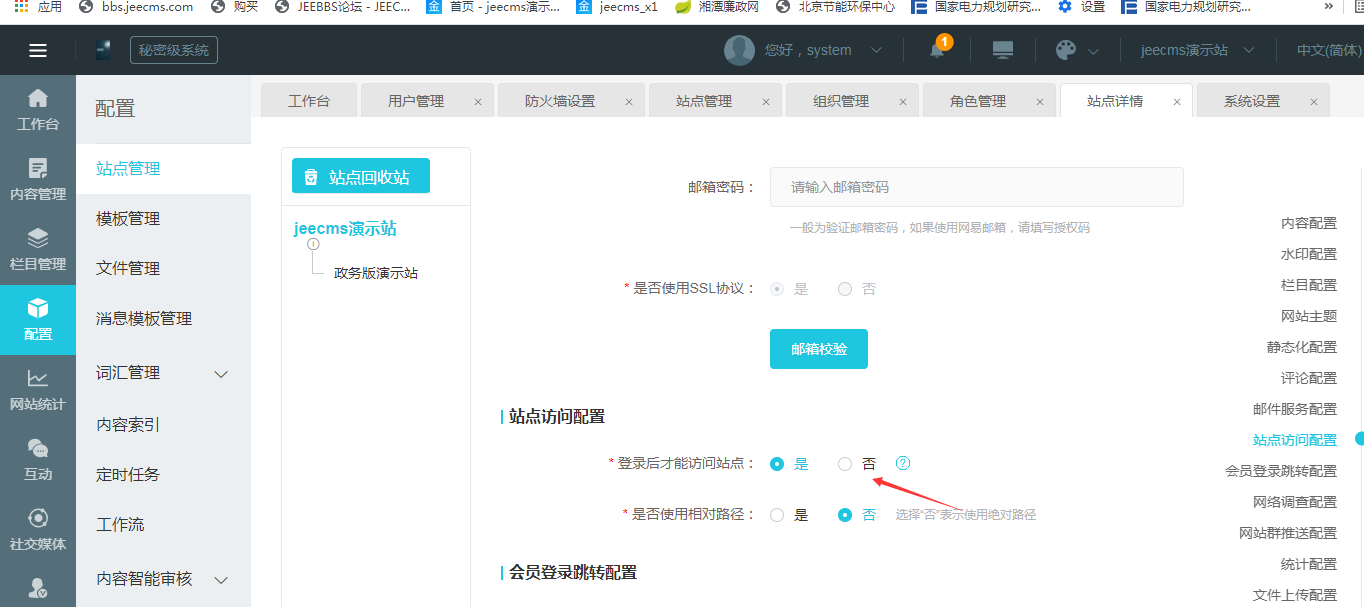Open 内容管理 sidebar section
This screenshot has height=607, width=1364.
(38, 180)
